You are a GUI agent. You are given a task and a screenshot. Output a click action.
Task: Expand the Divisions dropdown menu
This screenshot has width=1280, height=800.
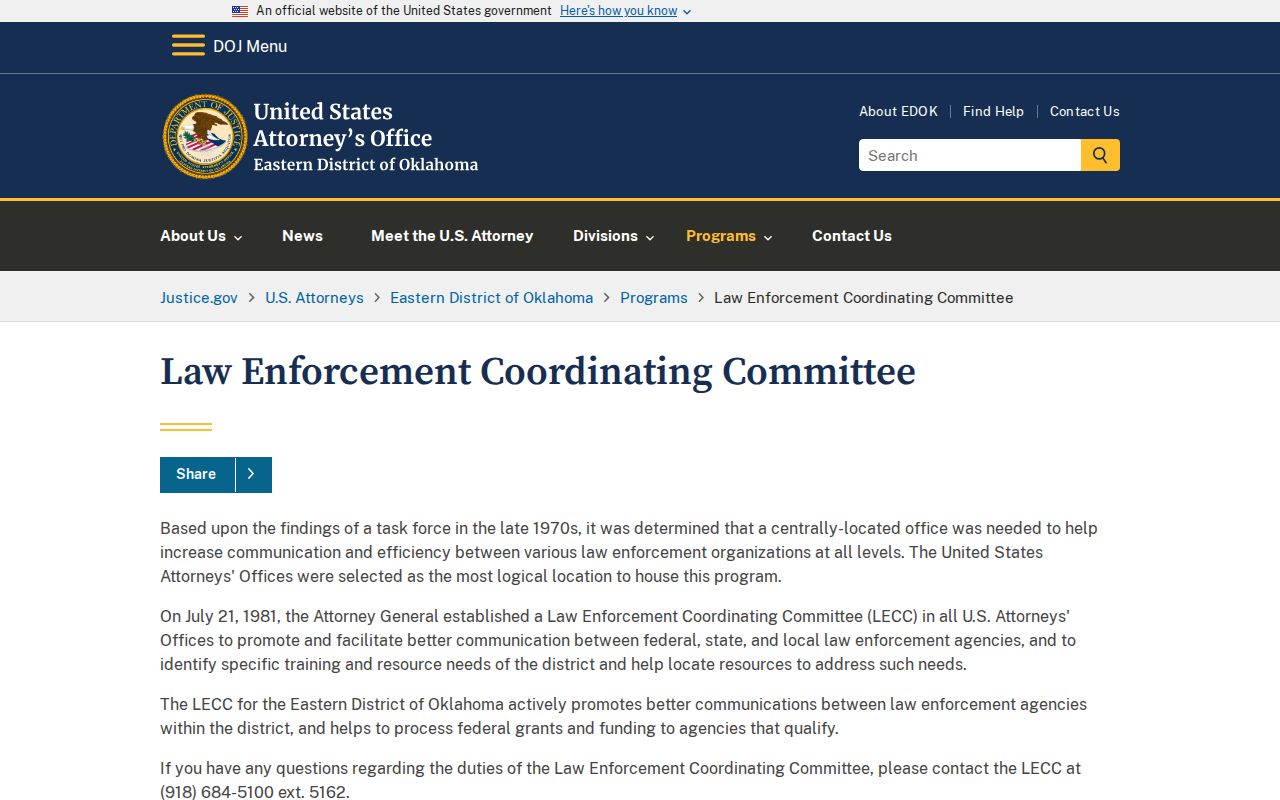tap(613, 236)
